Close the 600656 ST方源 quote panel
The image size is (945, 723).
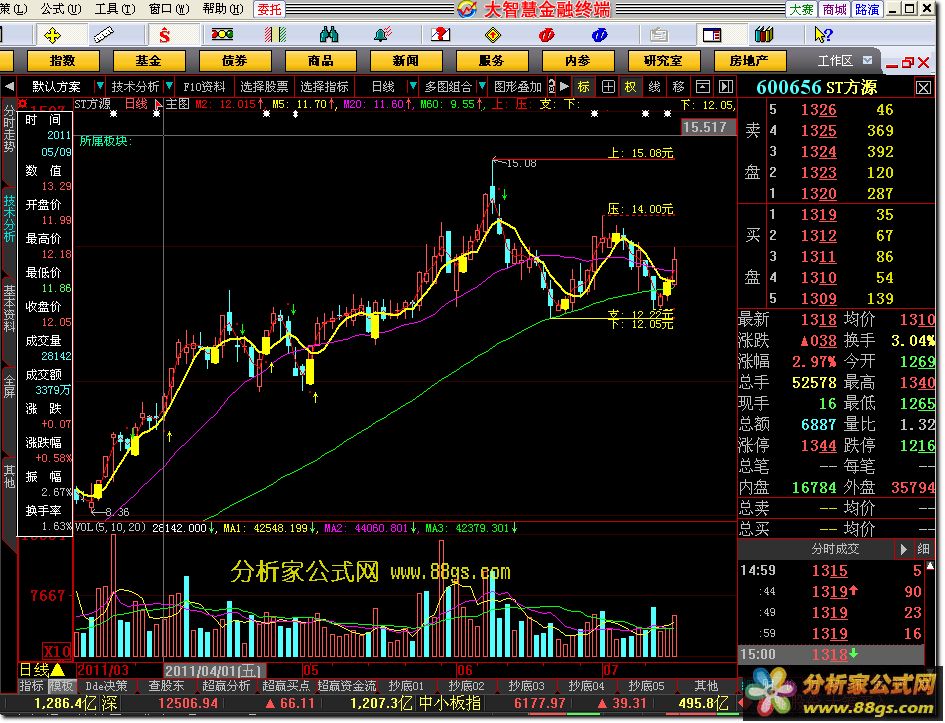coord(923,87)
